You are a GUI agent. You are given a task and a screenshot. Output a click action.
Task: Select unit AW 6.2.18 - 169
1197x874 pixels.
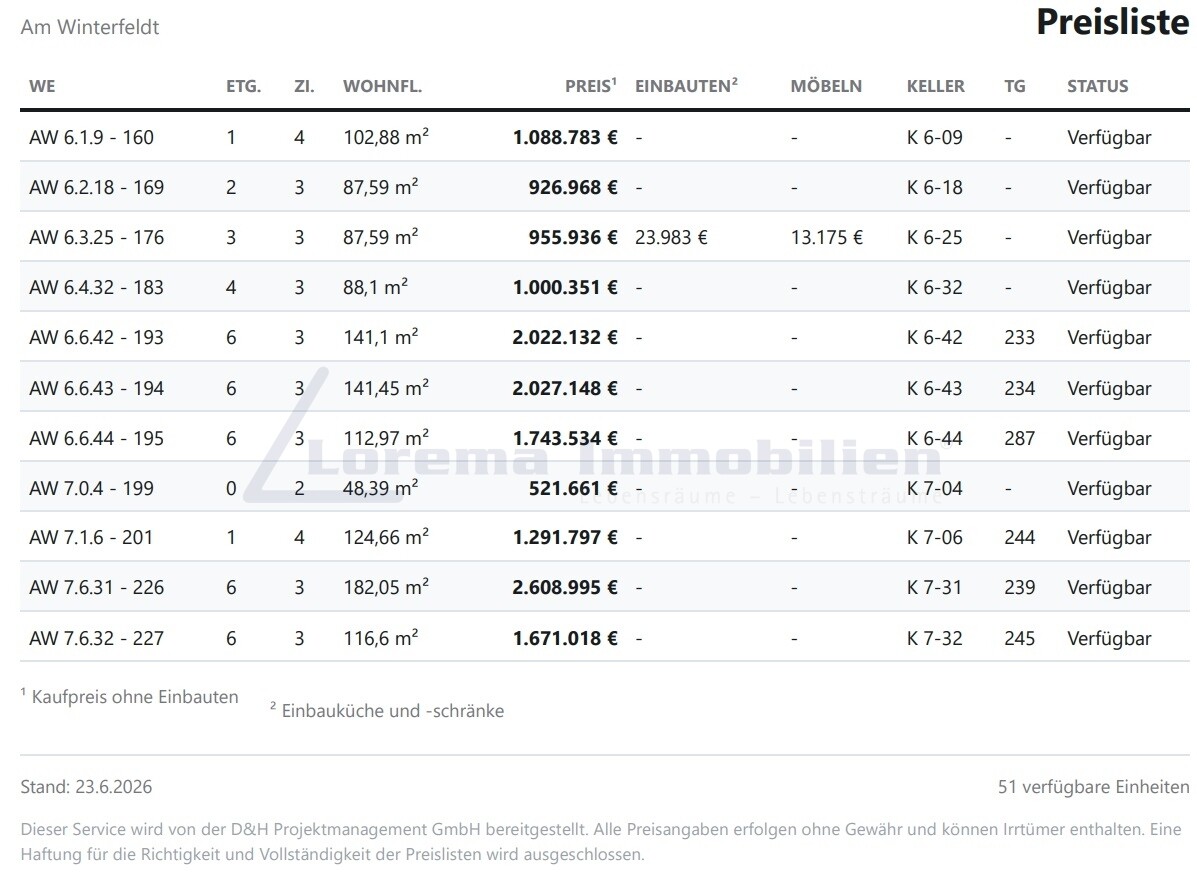(96, 188)
